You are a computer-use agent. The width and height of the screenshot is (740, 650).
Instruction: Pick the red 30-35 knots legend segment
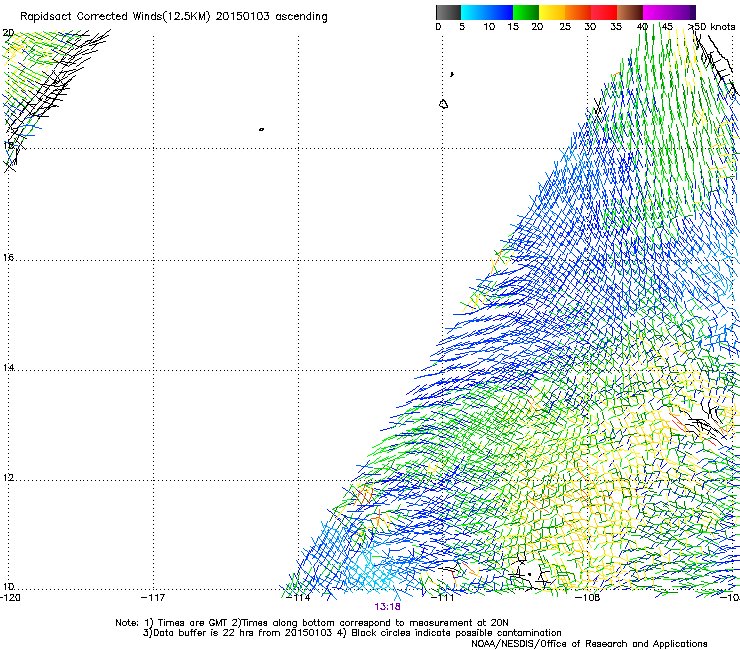point(604,12)
